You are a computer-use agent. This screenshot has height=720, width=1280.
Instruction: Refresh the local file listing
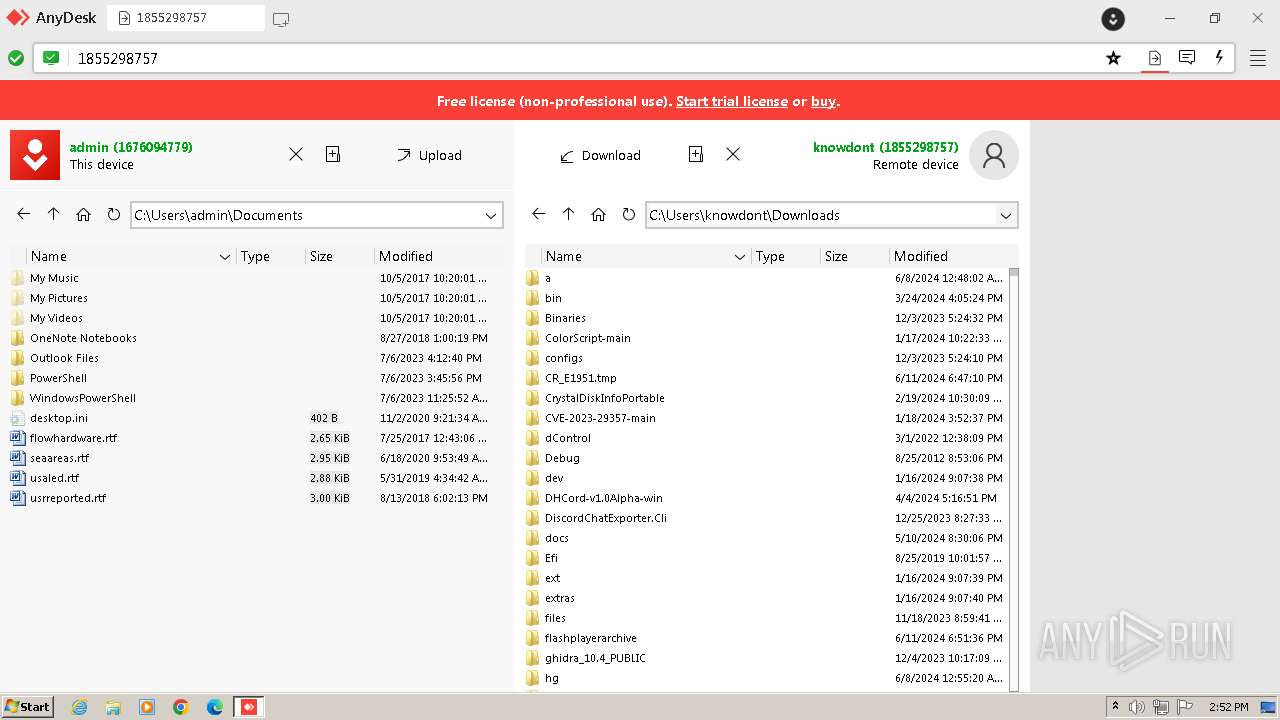[x=113, y=214]
